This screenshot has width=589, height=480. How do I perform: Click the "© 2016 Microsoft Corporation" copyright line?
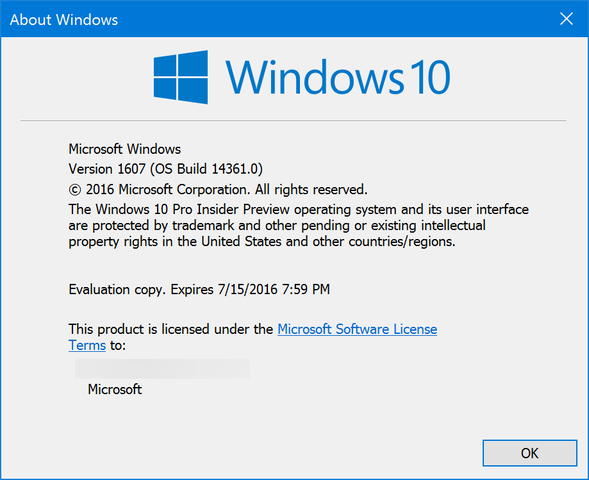pos(218,189)
